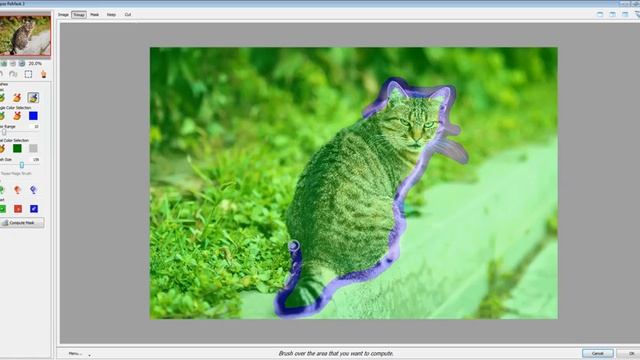The image size is (640, 360).
Task: Select the blue compute brush tool
Action: click(x=33, y=98)
